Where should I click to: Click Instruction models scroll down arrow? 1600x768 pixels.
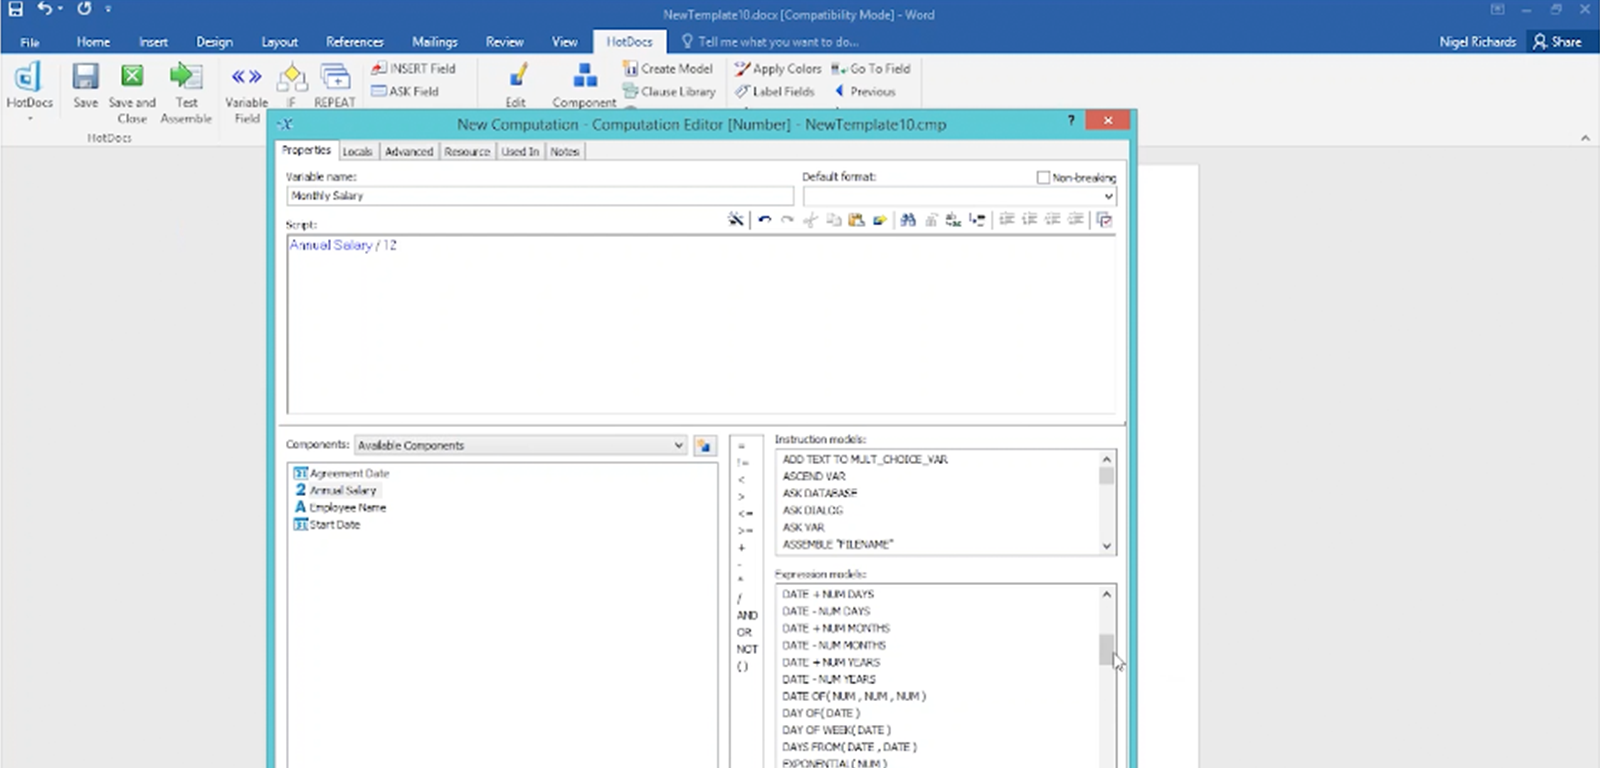click(x=1106, y=546)
